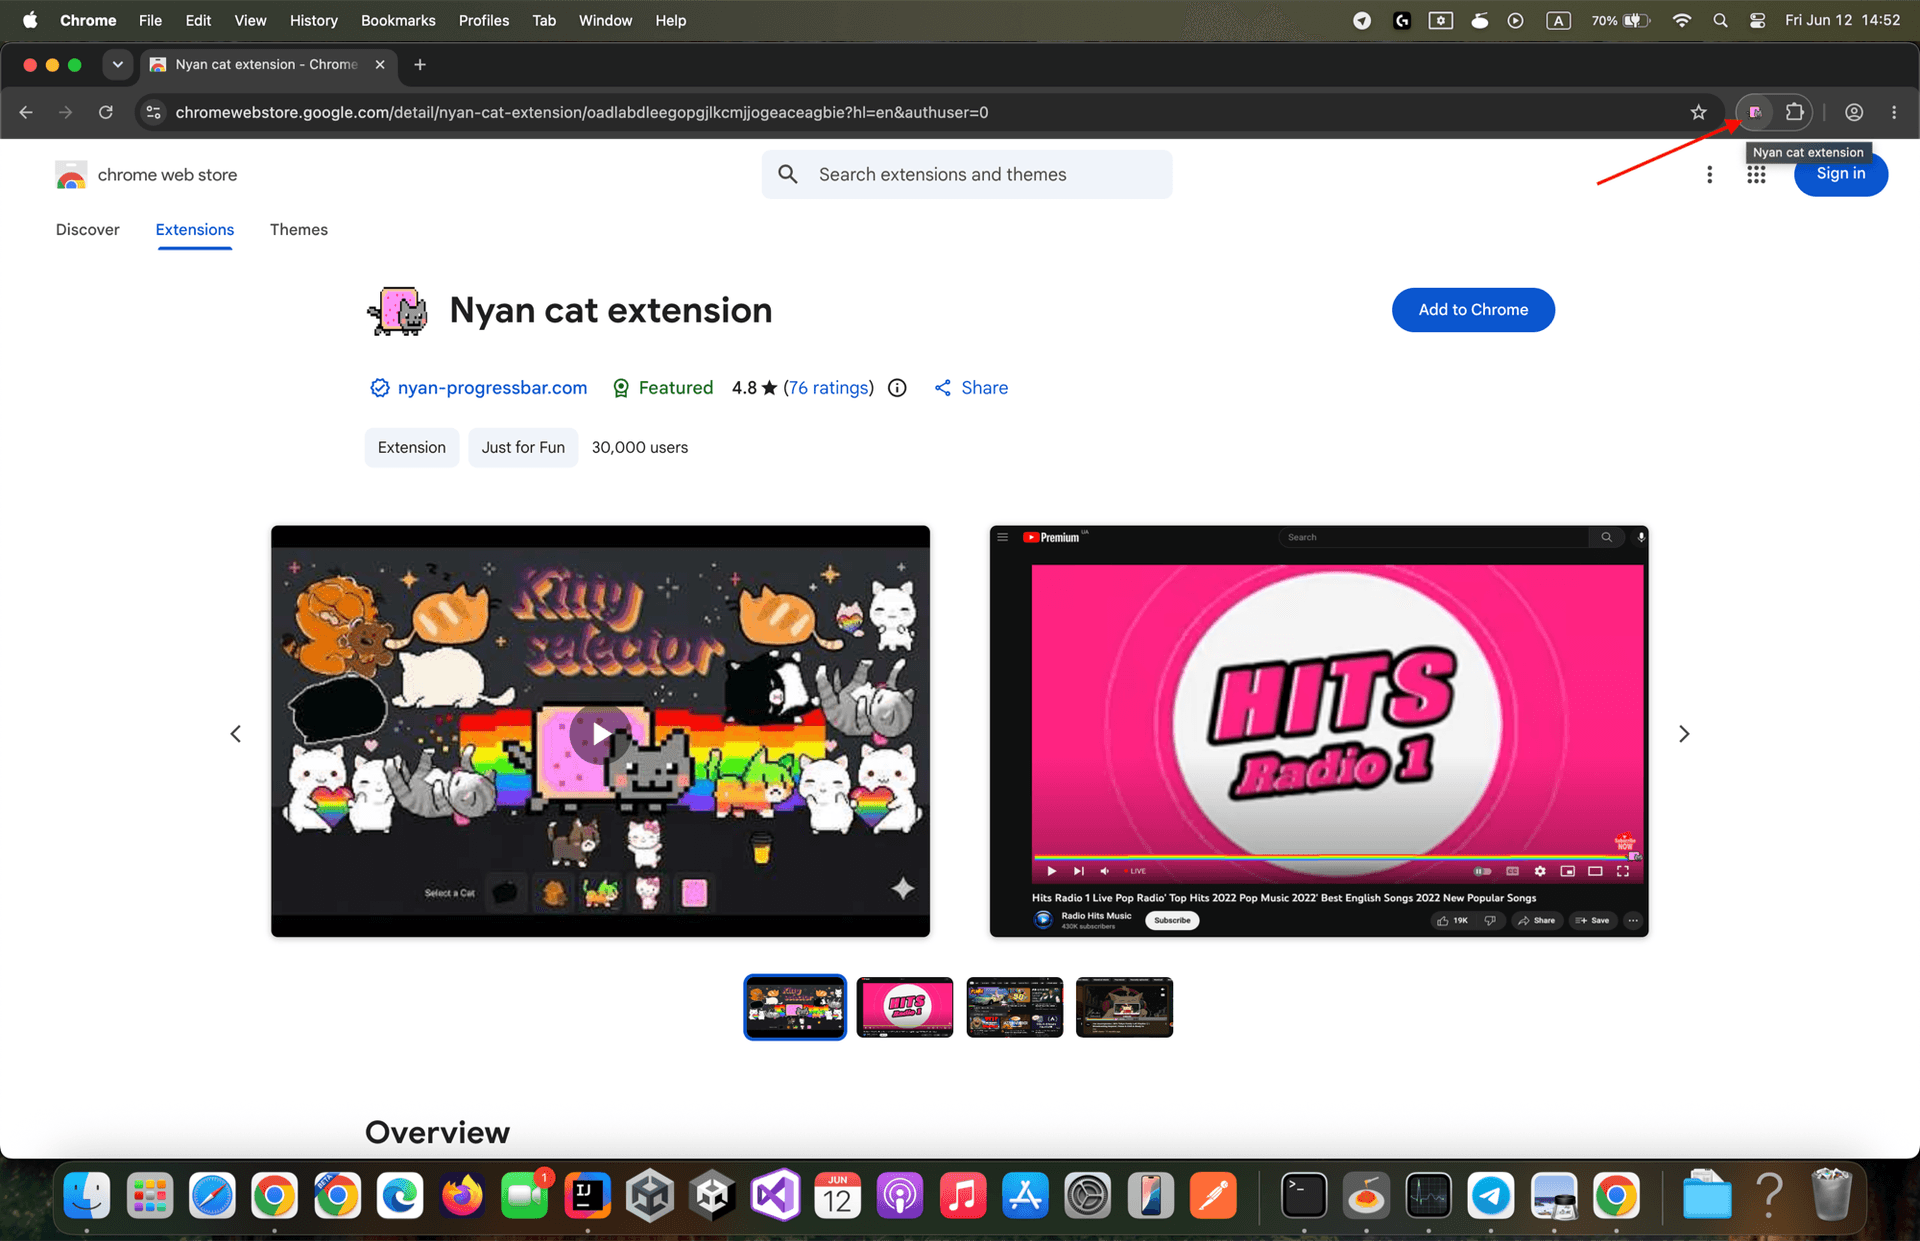Screen dimensions: 1920x1241
Task: View site information icon in address bar
Action: click(x=153, y=112)
